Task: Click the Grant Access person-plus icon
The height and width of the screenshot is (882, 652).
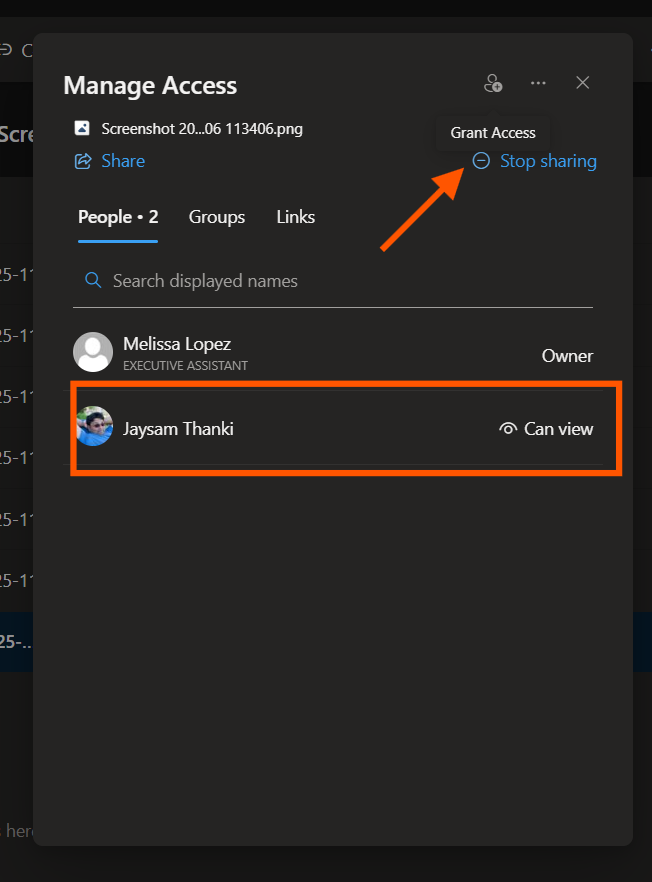Action: point(492,84)
